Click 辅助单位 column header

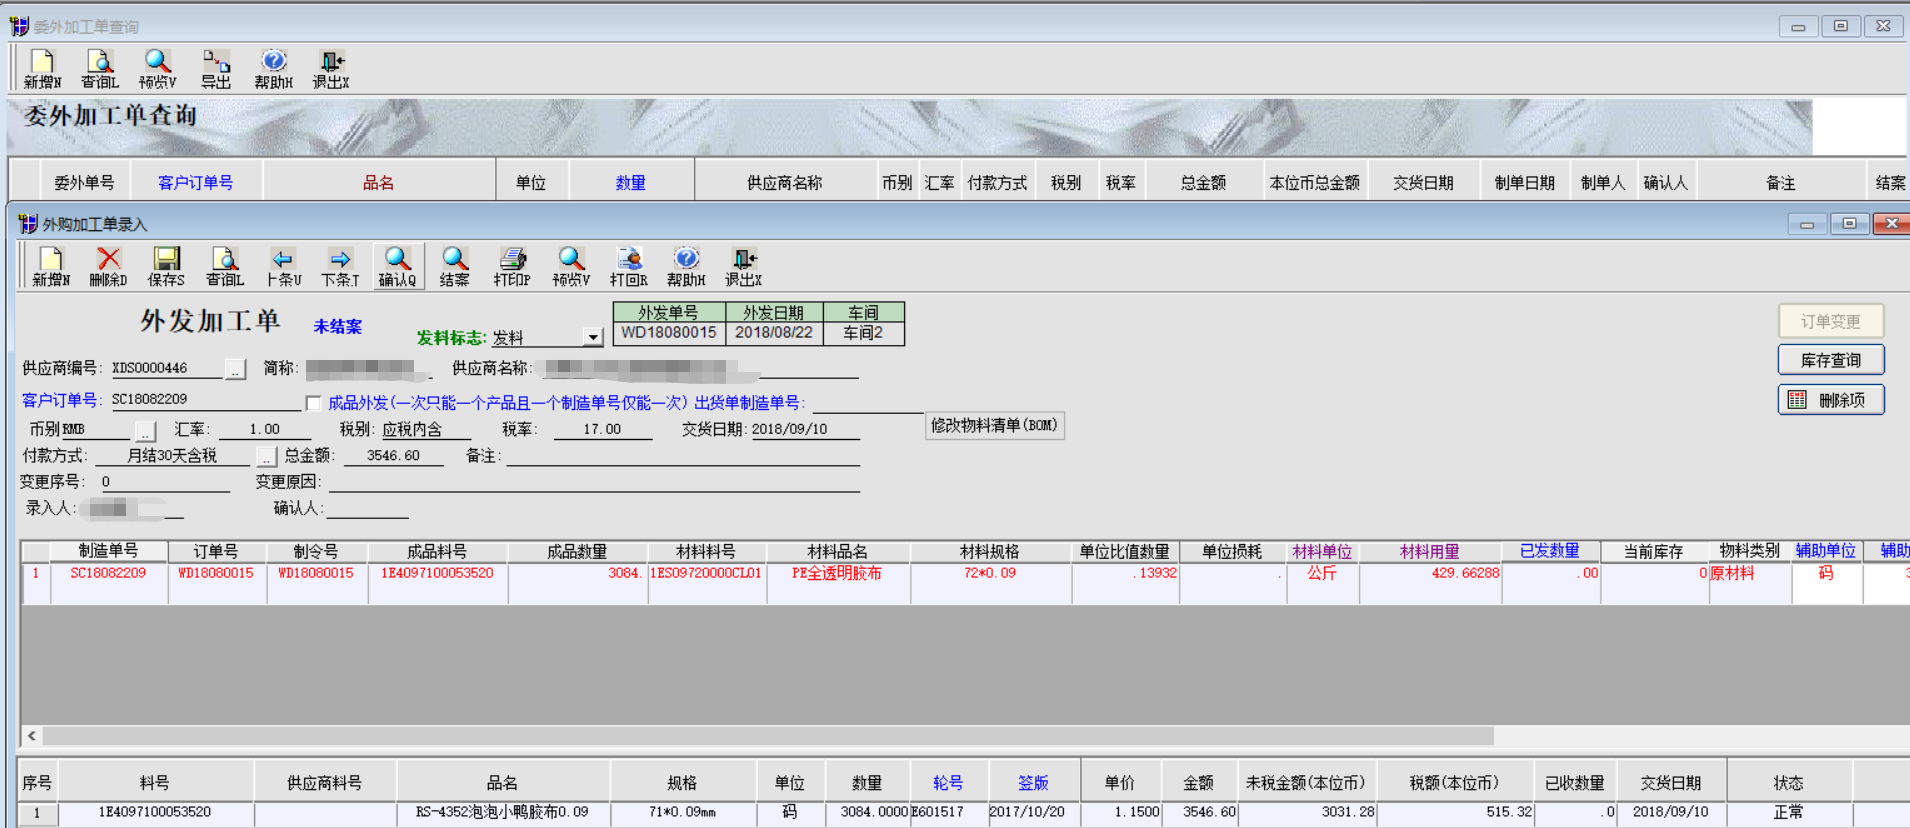click(1826, 551)
